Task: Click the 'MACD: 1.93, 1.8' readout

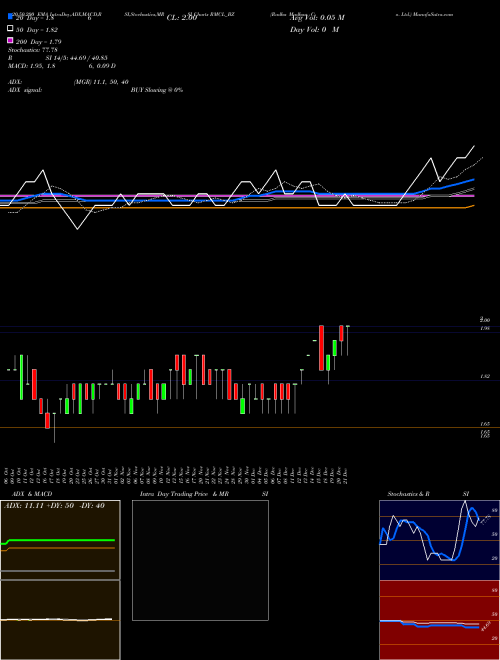Action: pyautogui.click(x=32, y=66)
